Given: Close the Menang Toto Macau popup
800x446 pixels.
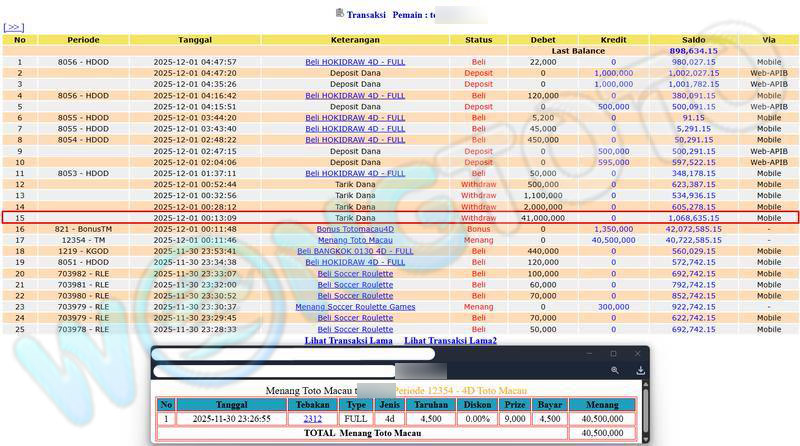Looking at the screenshot, I should click(x=636, y=353).
